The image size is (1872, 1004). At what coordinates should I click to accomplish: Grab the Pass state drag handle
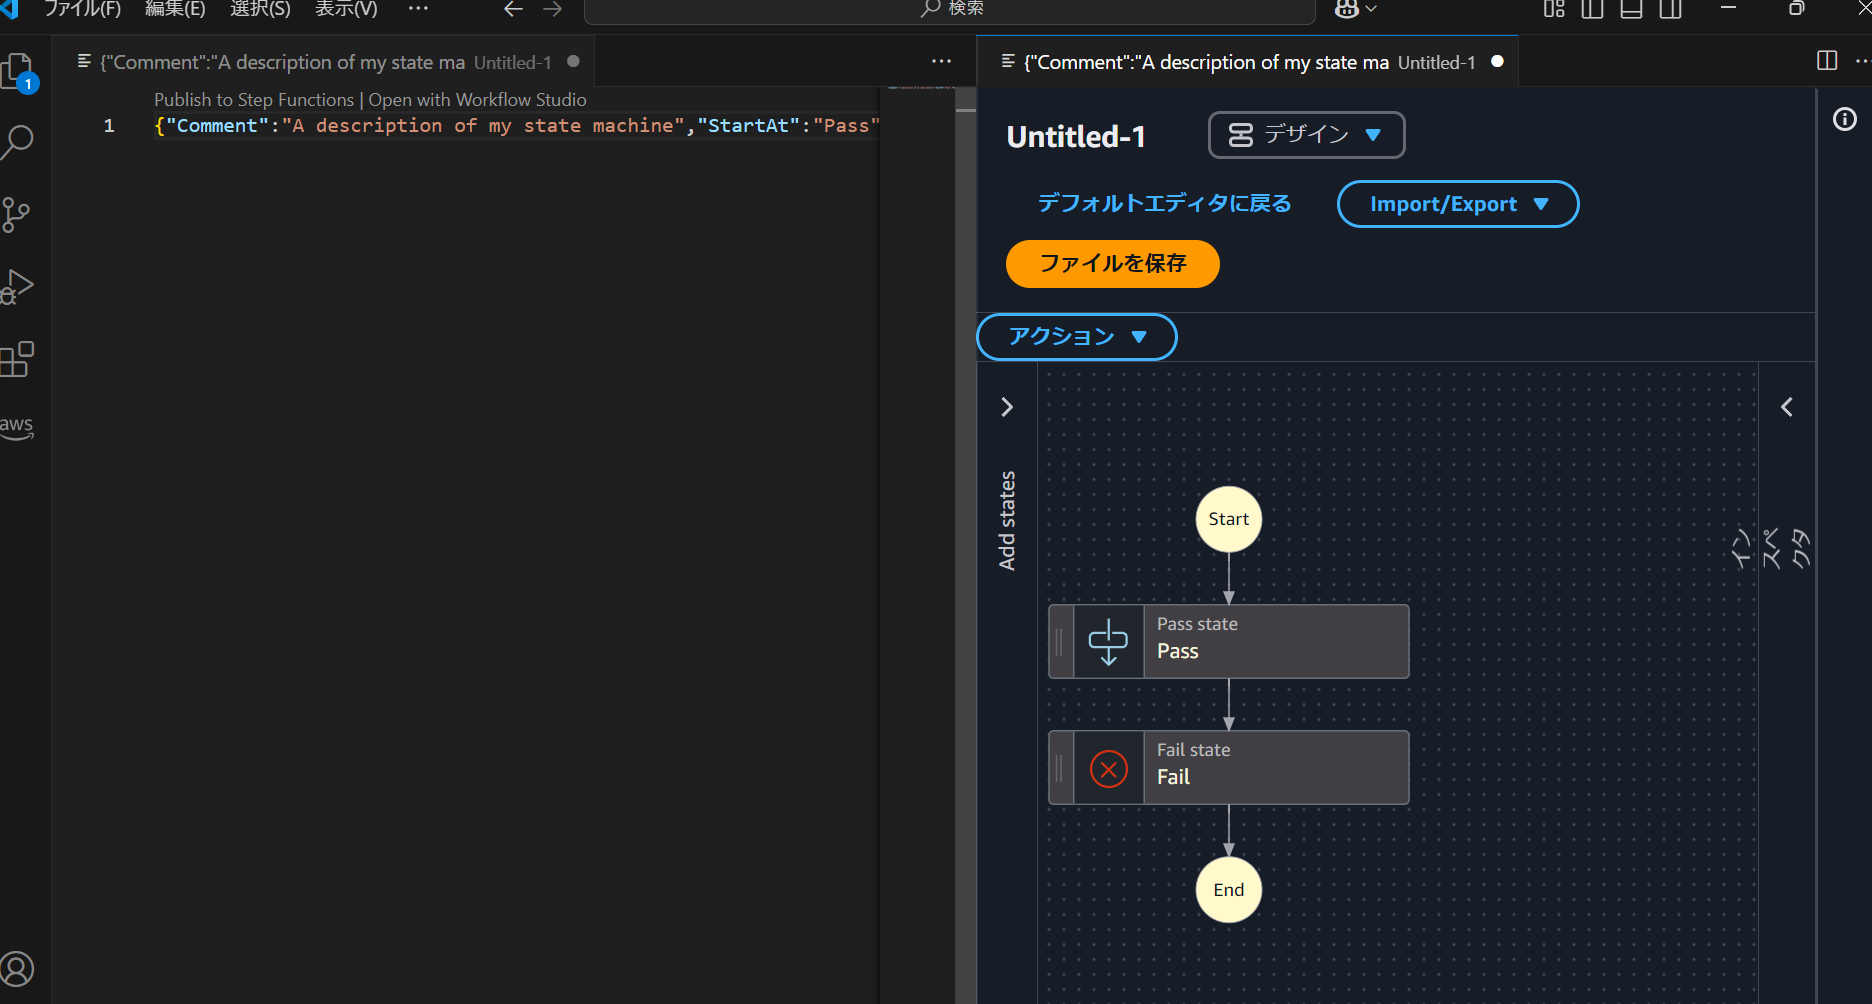(x=1060, y=641)
